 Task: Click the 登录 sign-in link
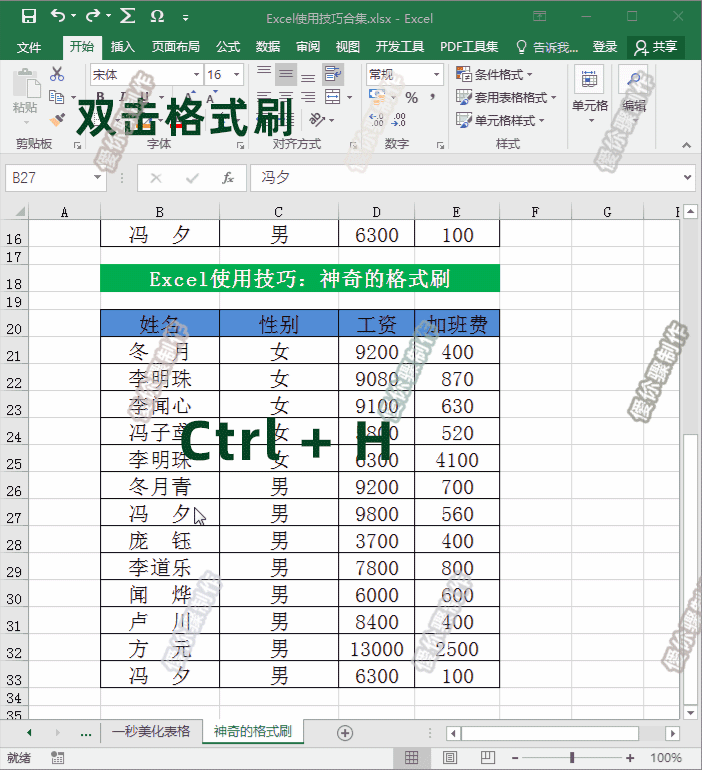click(605, 47)
